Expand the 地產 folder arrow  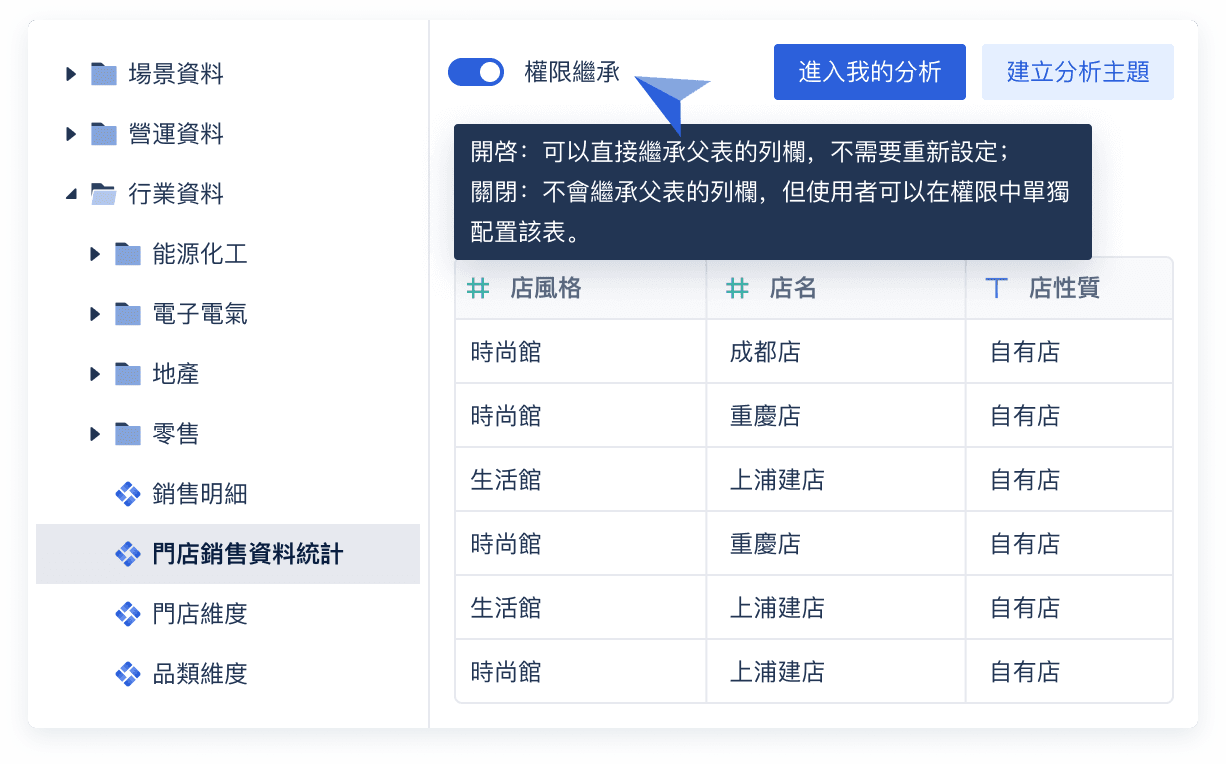(x=95, y=374)
